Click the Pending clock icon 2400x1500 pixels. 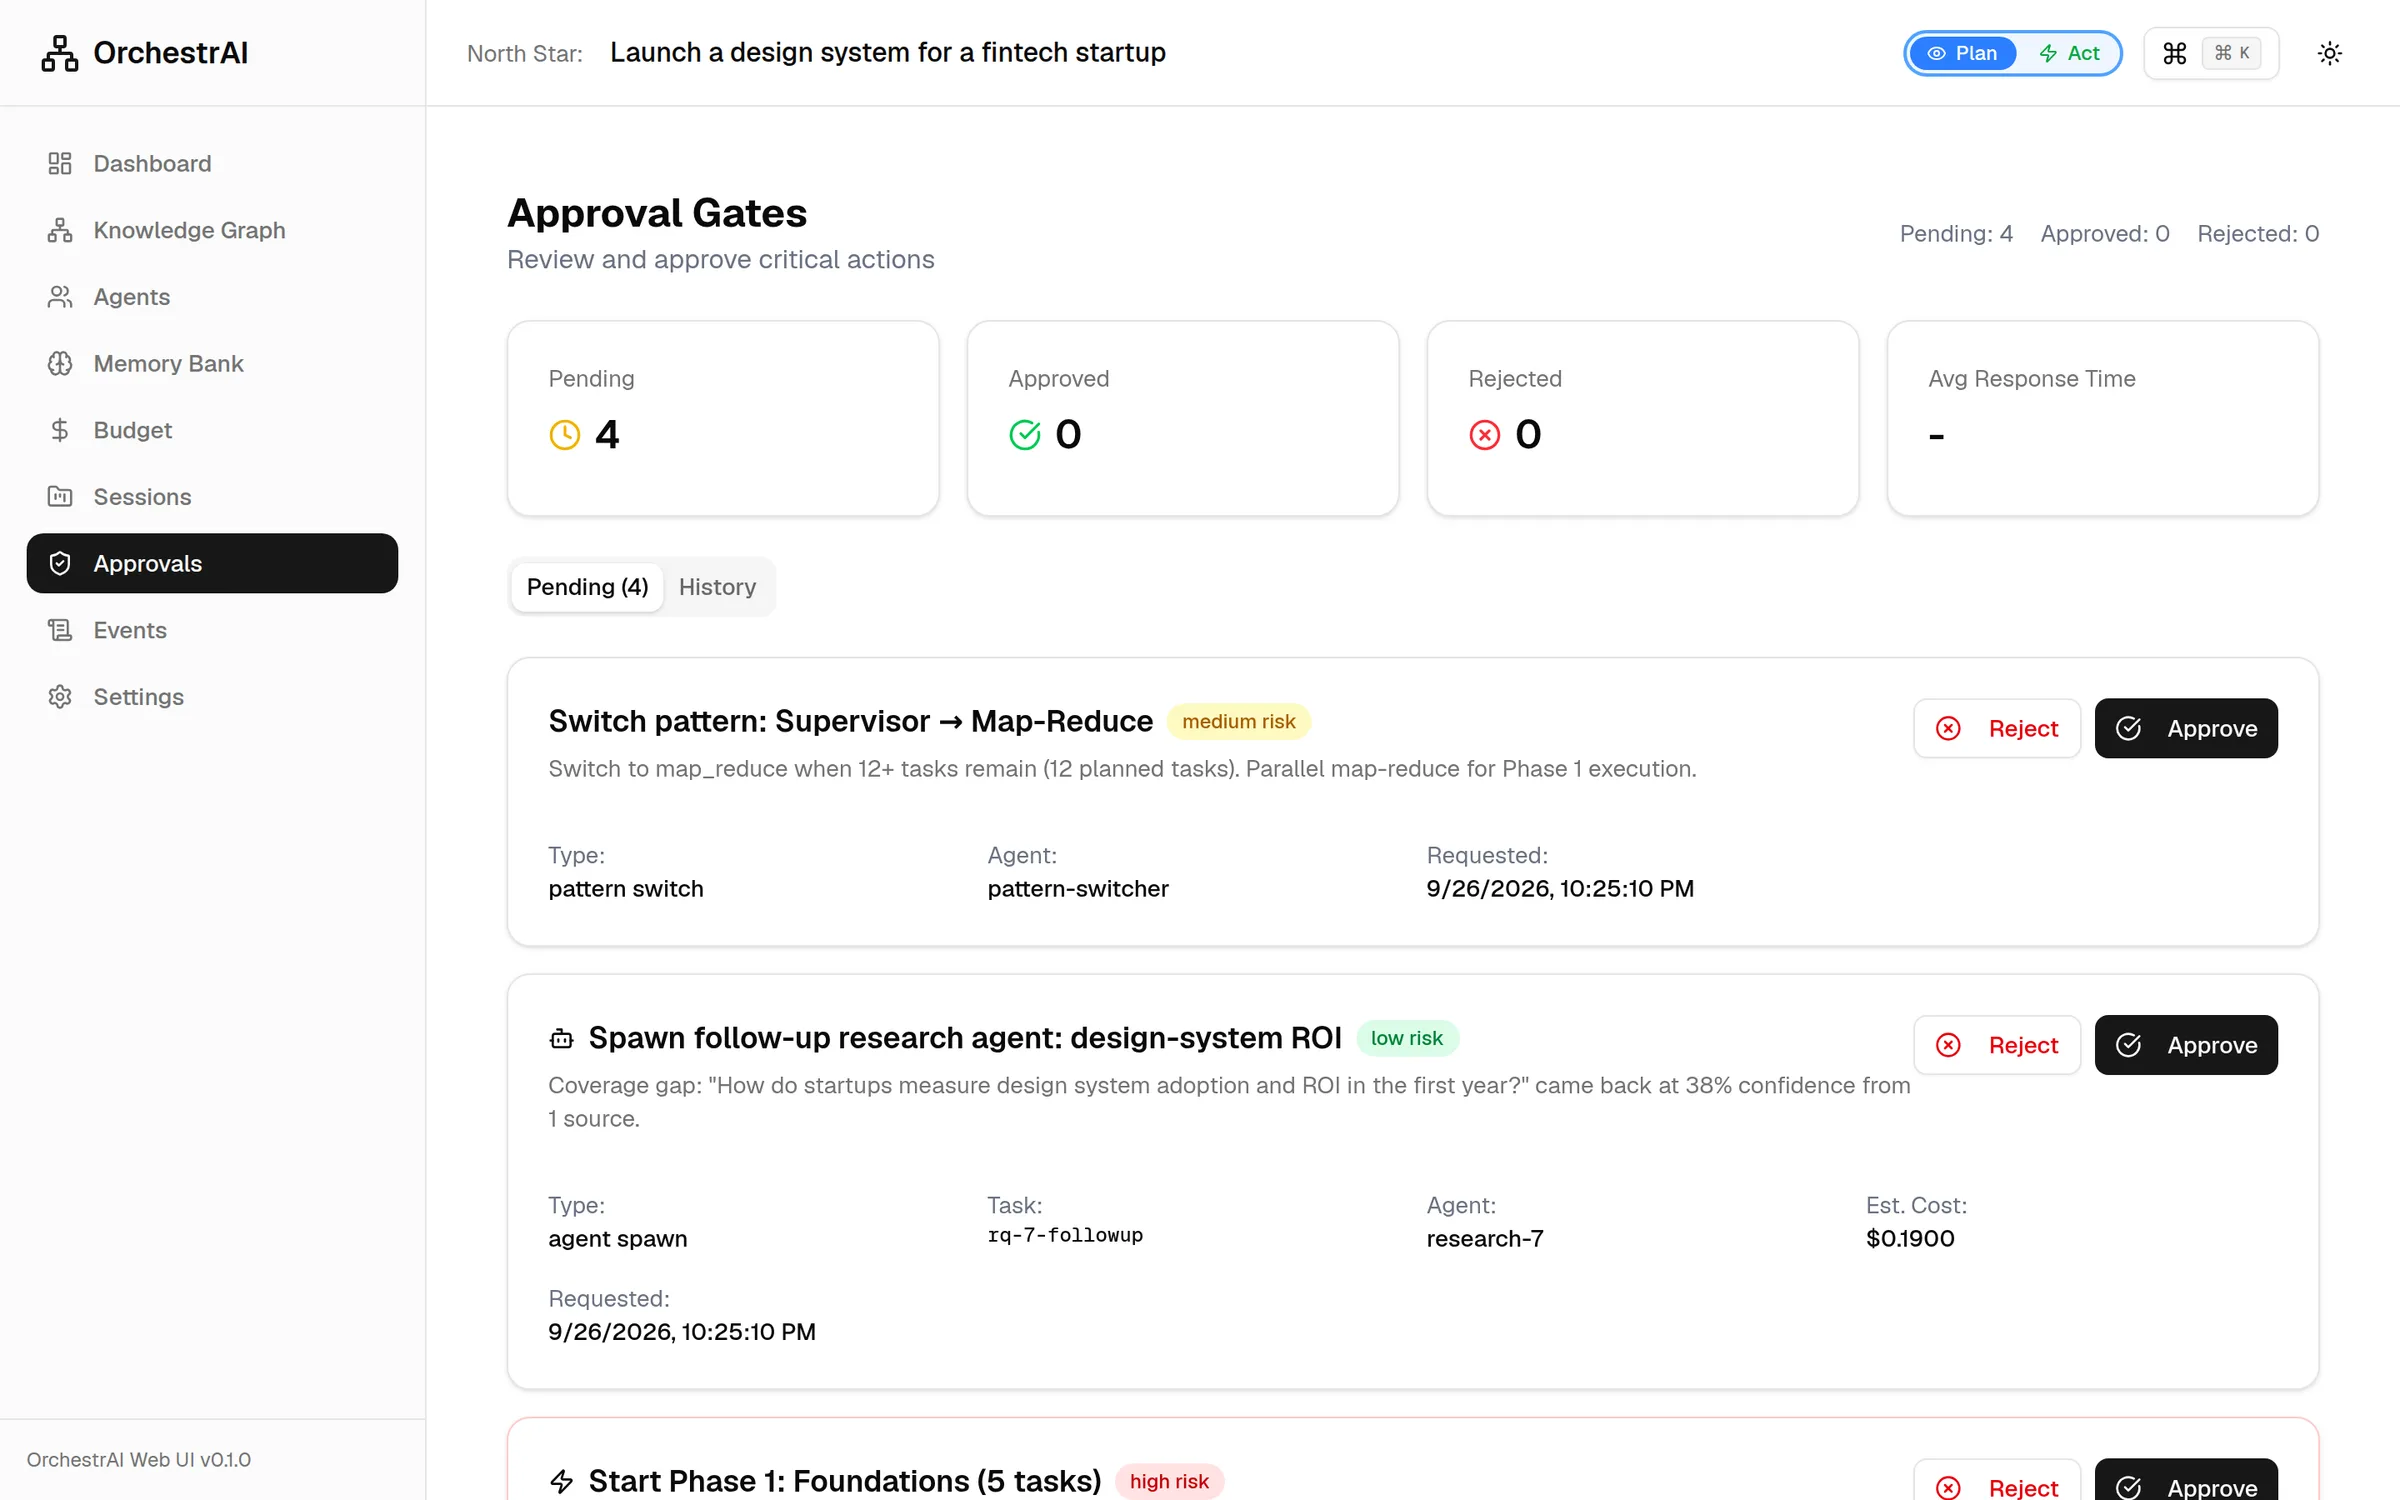coord(565,435)
